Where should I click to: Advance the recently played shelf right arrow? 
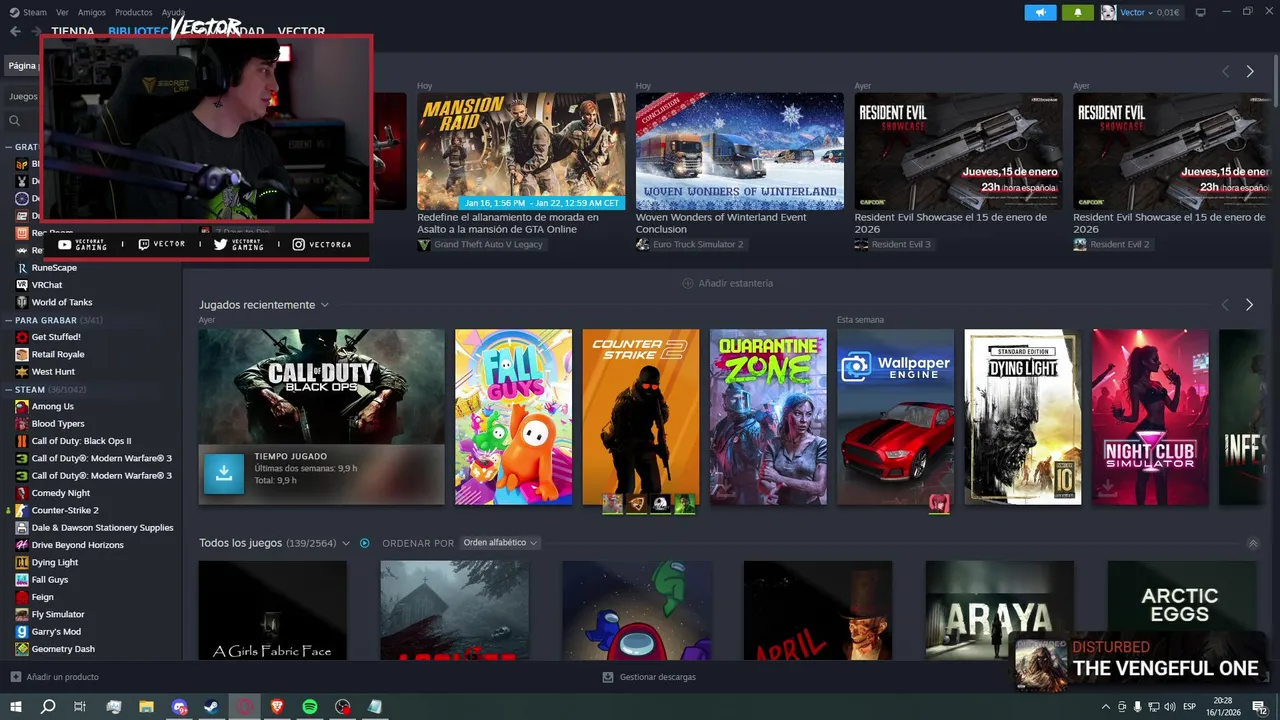tap(1249, 304)
